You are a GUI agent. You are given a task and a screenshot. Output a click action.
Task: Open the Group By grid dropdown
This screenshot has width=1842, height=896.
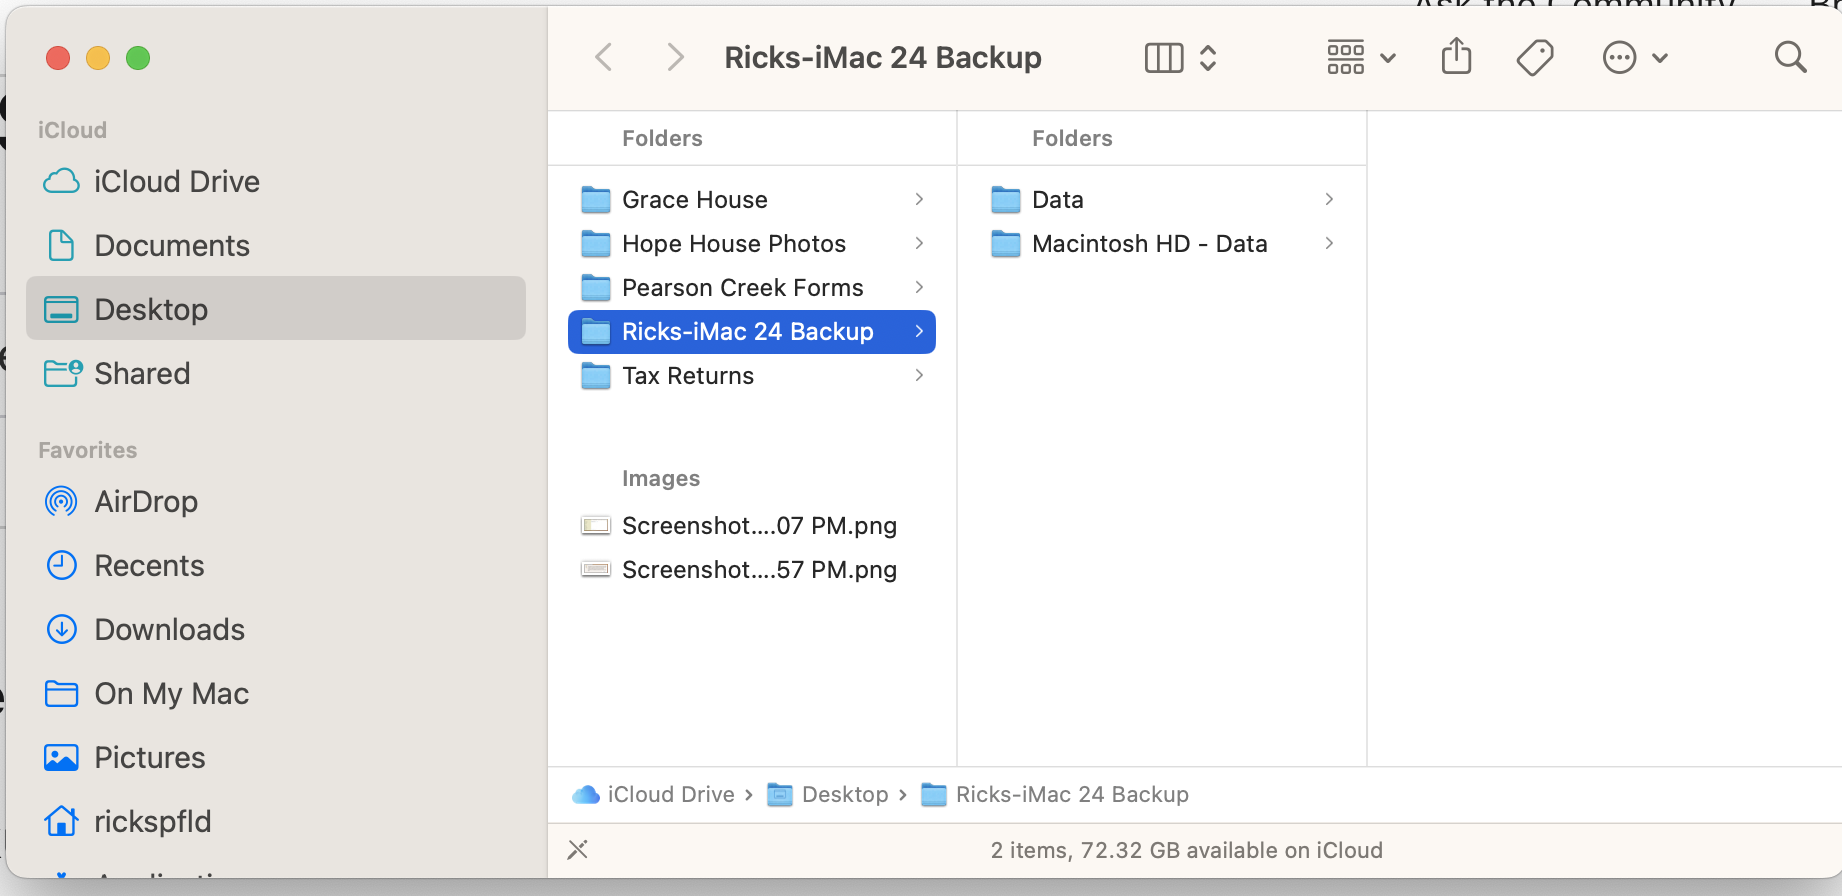[1360, 58]
